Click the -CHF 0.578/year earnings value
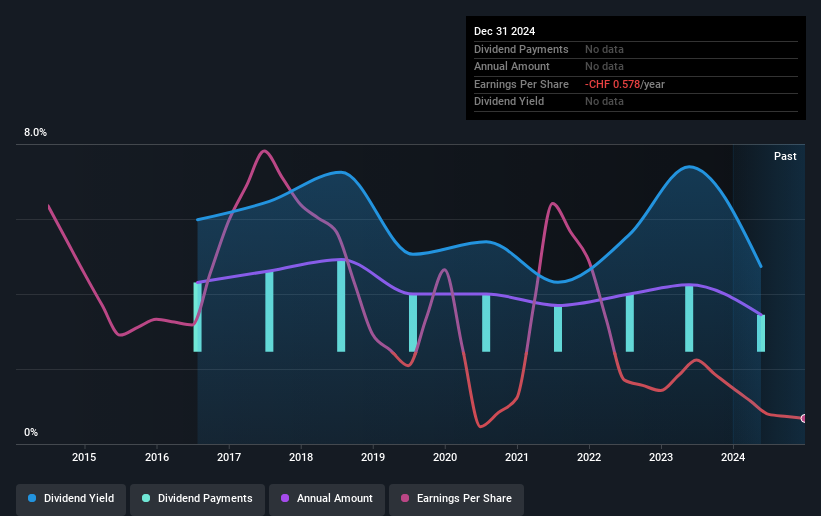This screenshot has height=516, width=821. (x=625, y=84)
